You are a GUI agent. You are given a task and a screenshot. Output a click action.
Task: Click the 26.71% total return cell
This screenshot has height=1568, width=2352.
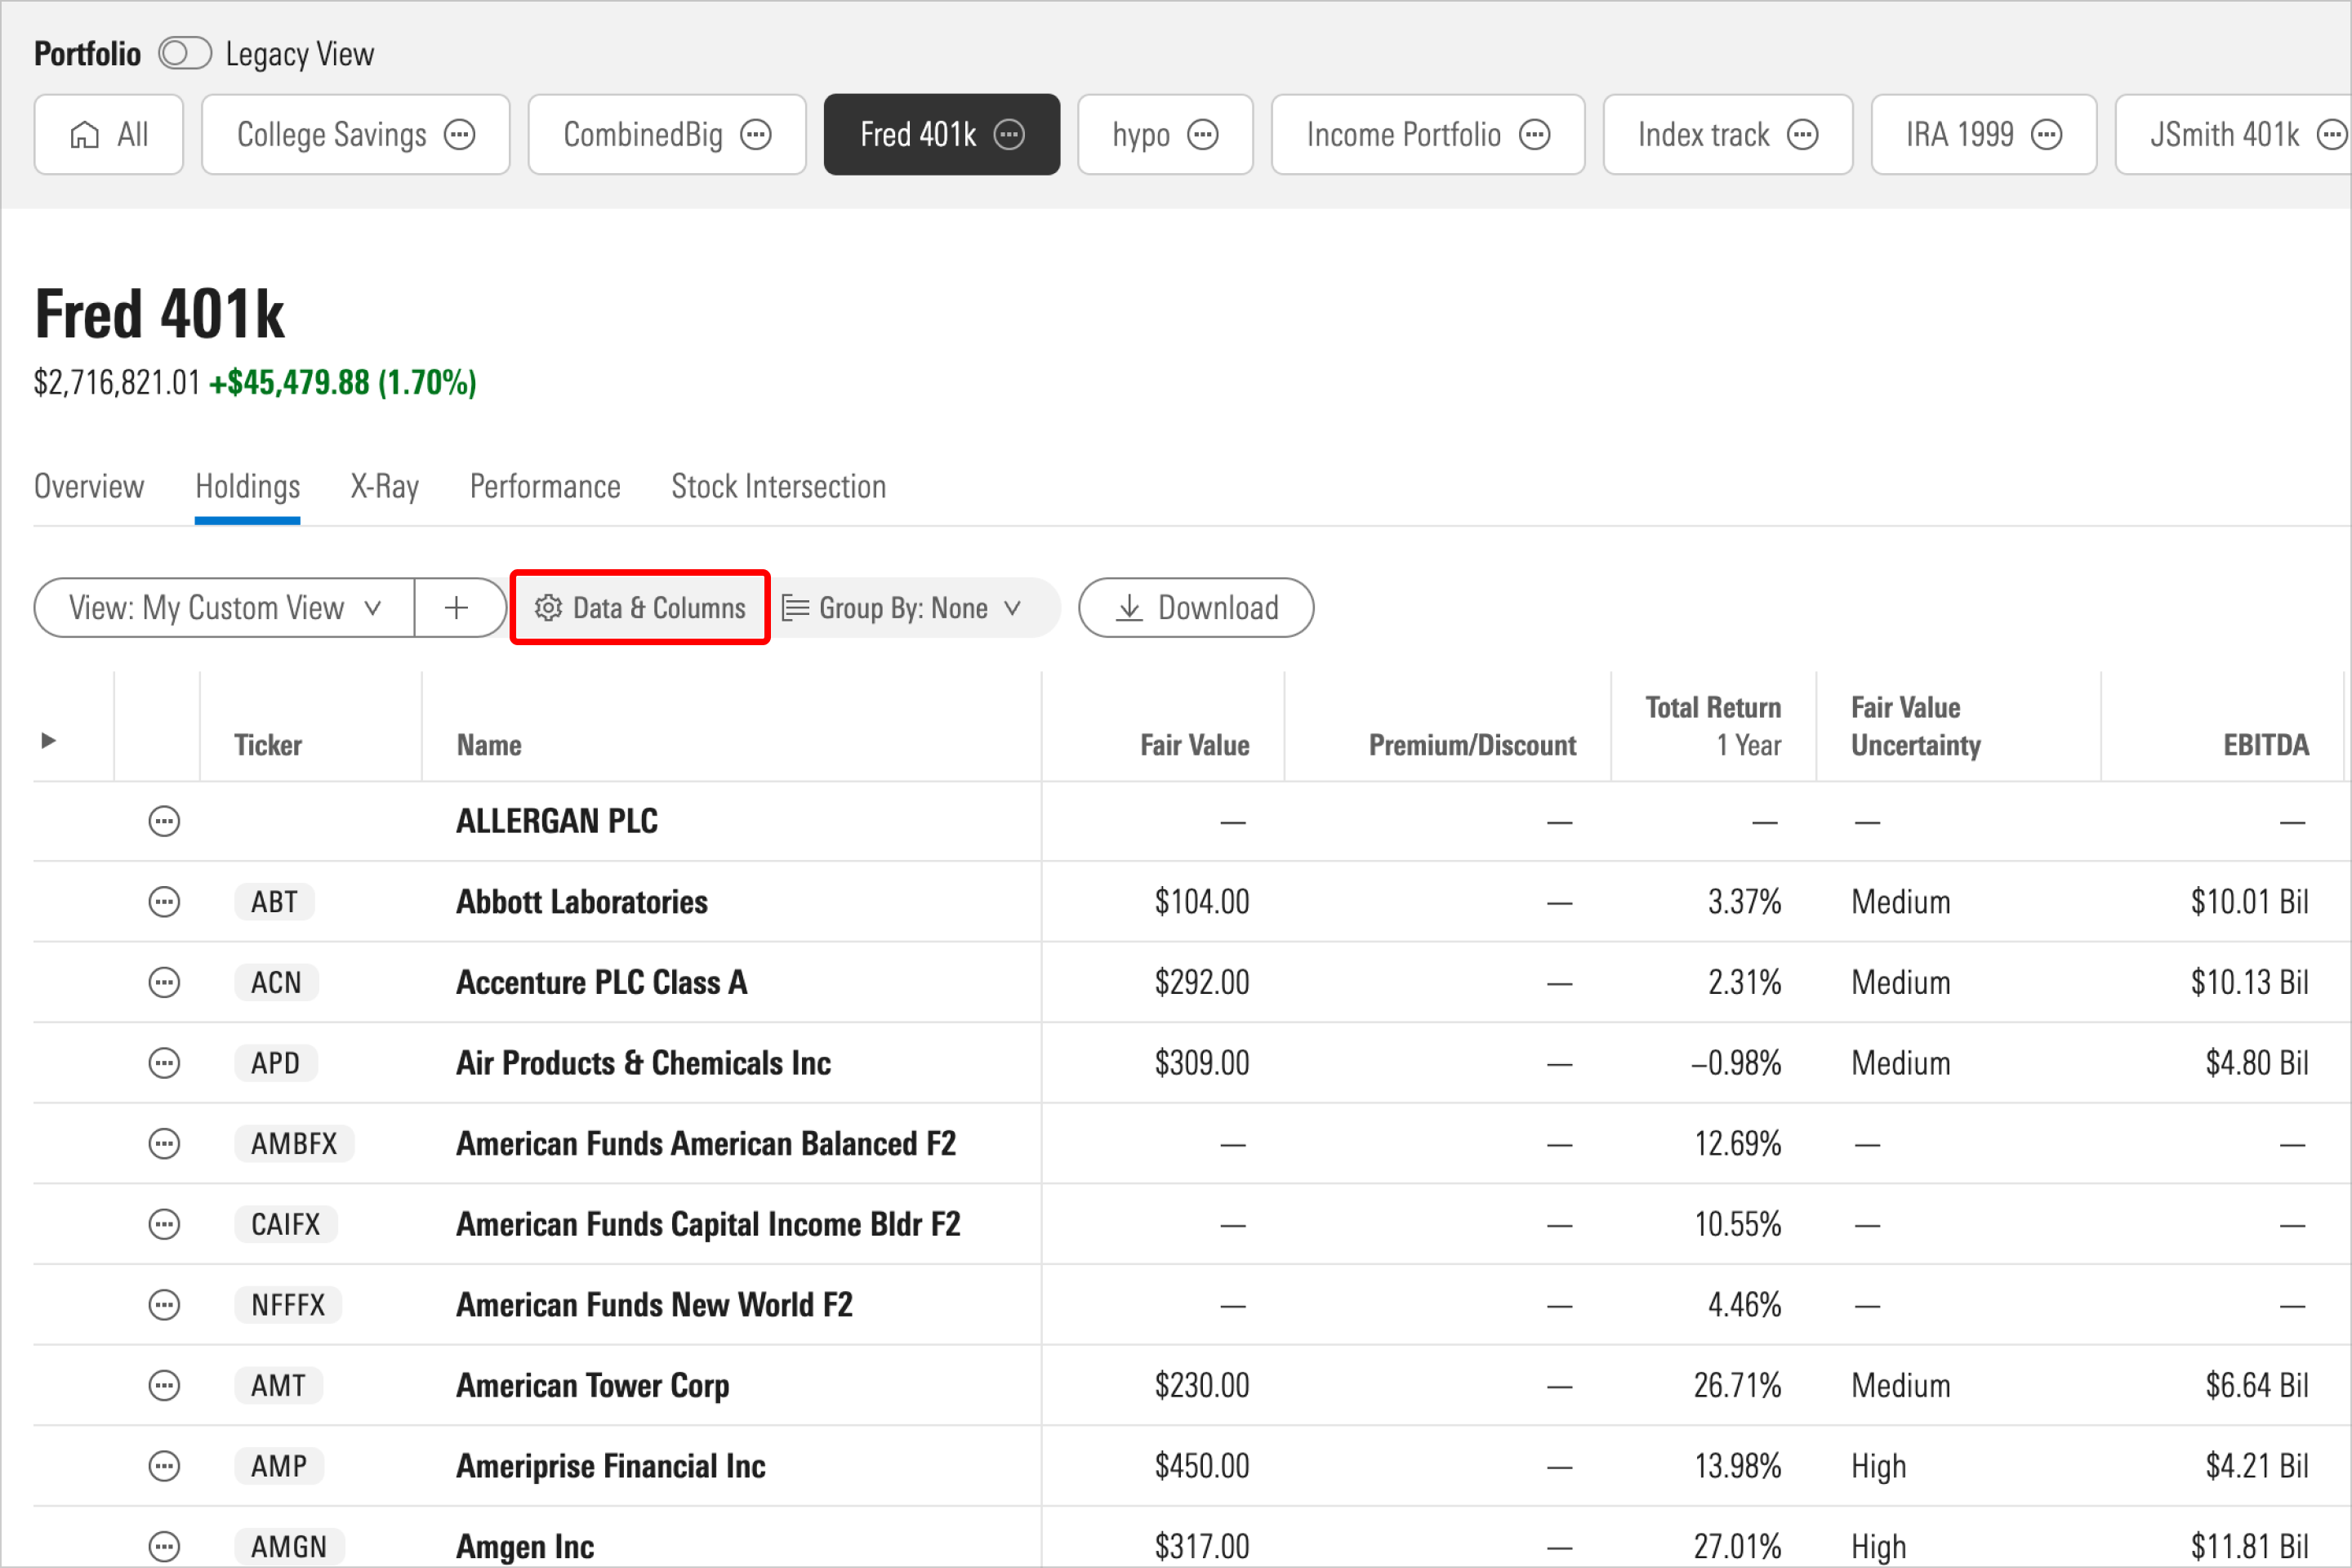pyautogui.click(x=1737, y=1386)
